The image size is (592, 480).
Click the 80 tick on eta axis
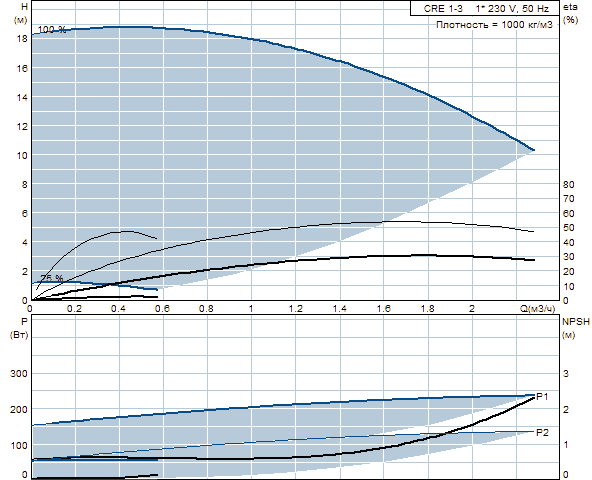coord(568,185)
